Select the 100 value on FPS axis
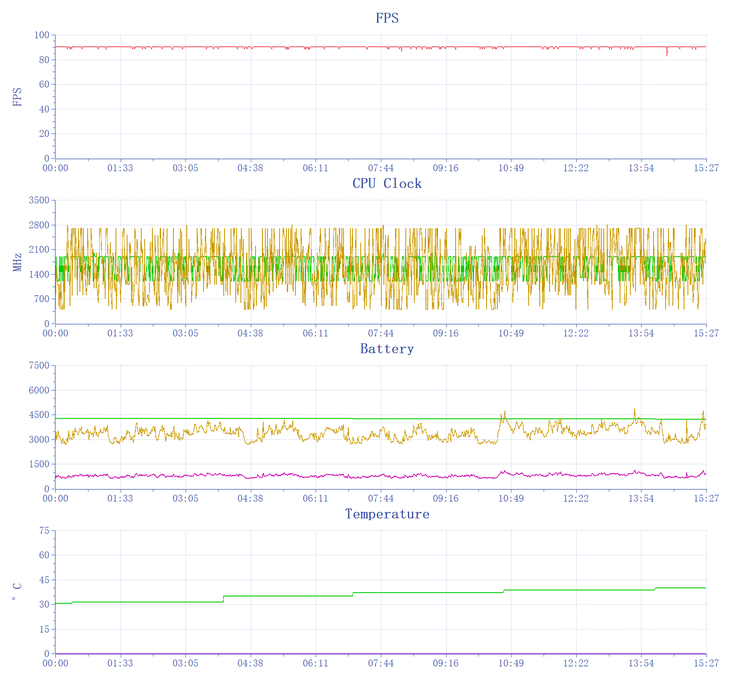Image resolution: width=730 pixels, height=678 pixels. [x=41, y=35]
